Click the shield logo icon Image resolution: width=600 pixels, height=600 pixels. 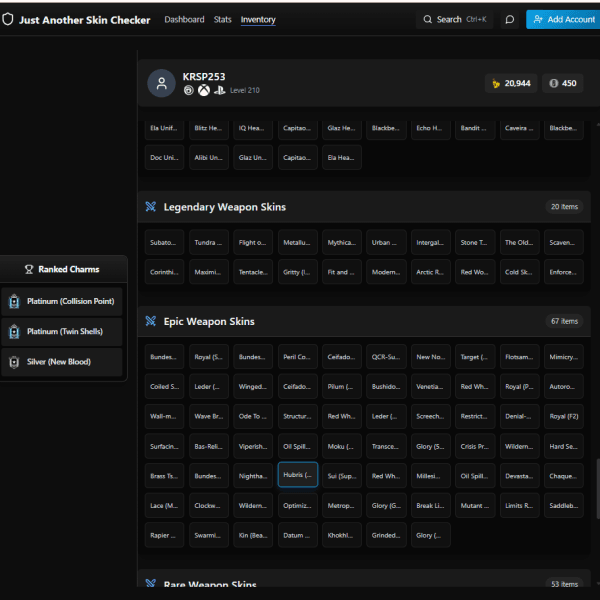click(7, 20)
